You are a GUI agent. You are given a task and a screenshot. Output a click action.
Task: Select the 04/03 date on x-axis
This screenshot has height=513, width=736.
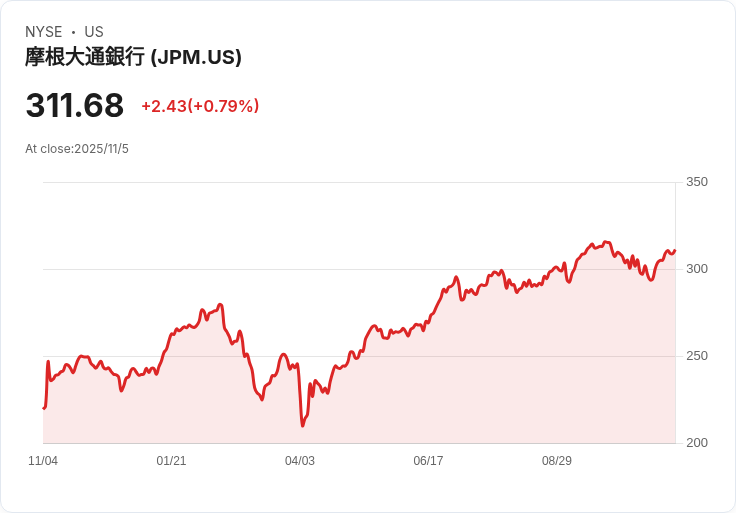[x=300, y=461]
